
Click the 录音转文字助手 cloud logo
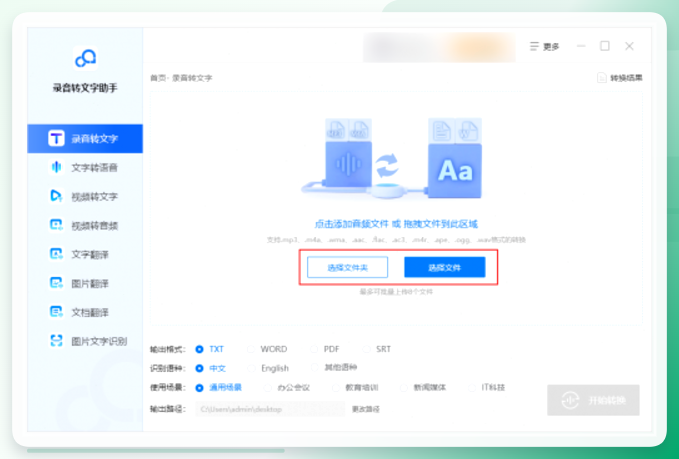85,58
